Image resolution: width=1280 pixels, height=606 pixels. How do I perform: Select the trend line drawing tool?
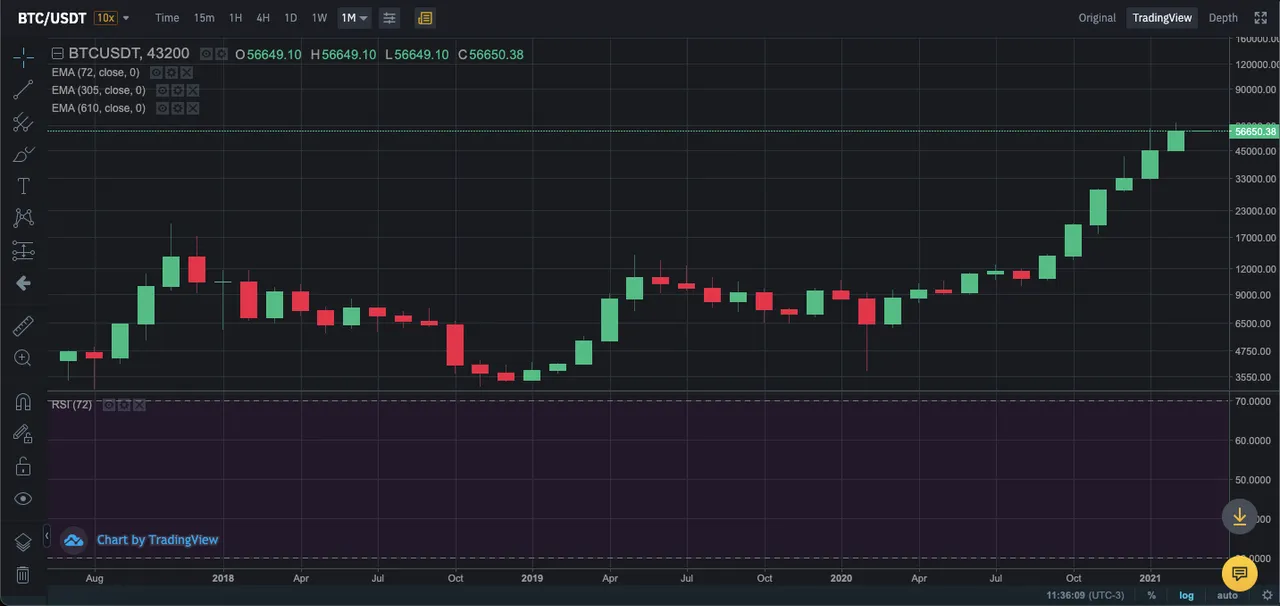[x=23, y=90]
